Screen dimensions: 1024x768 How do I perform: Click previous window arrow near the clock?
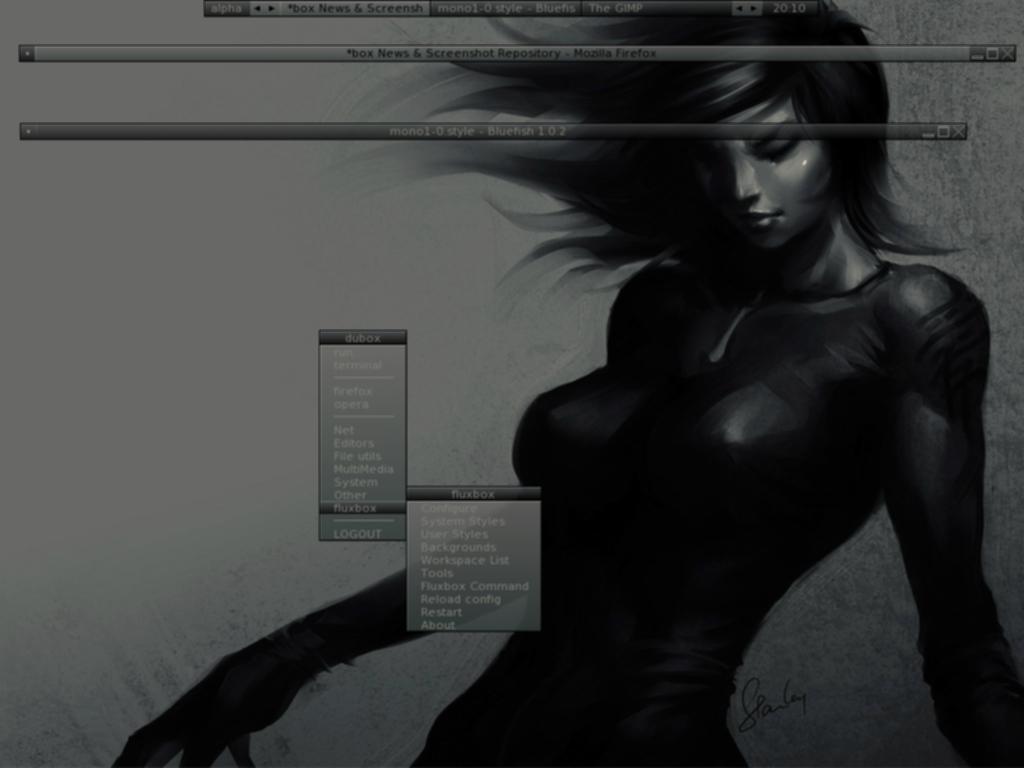tap(739, 8)
